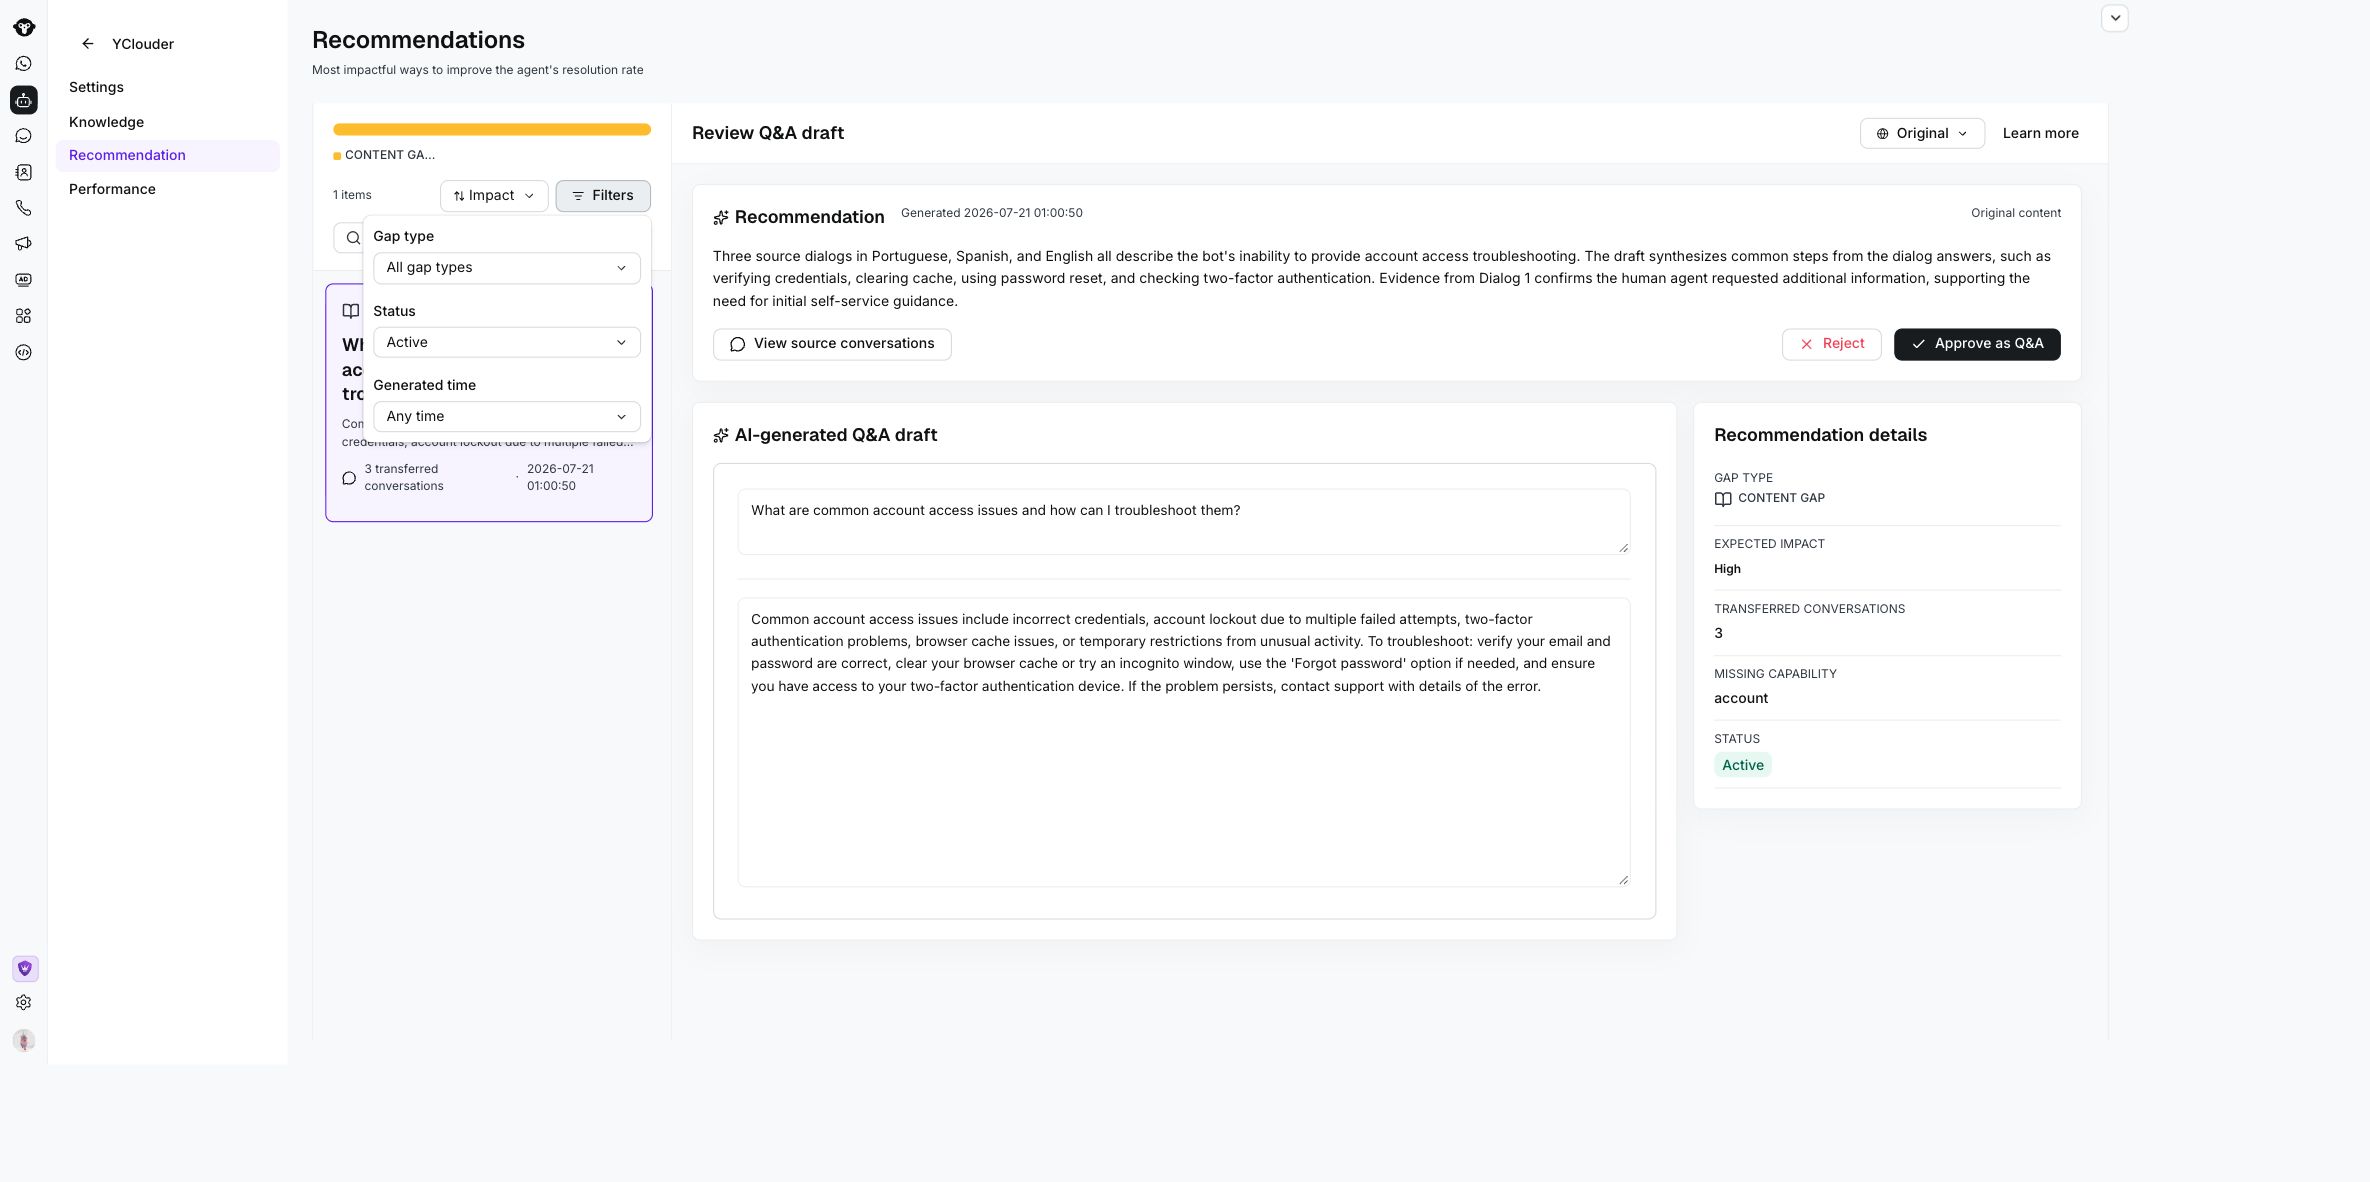Click the book icon on recommendation card

coord(351,311)
